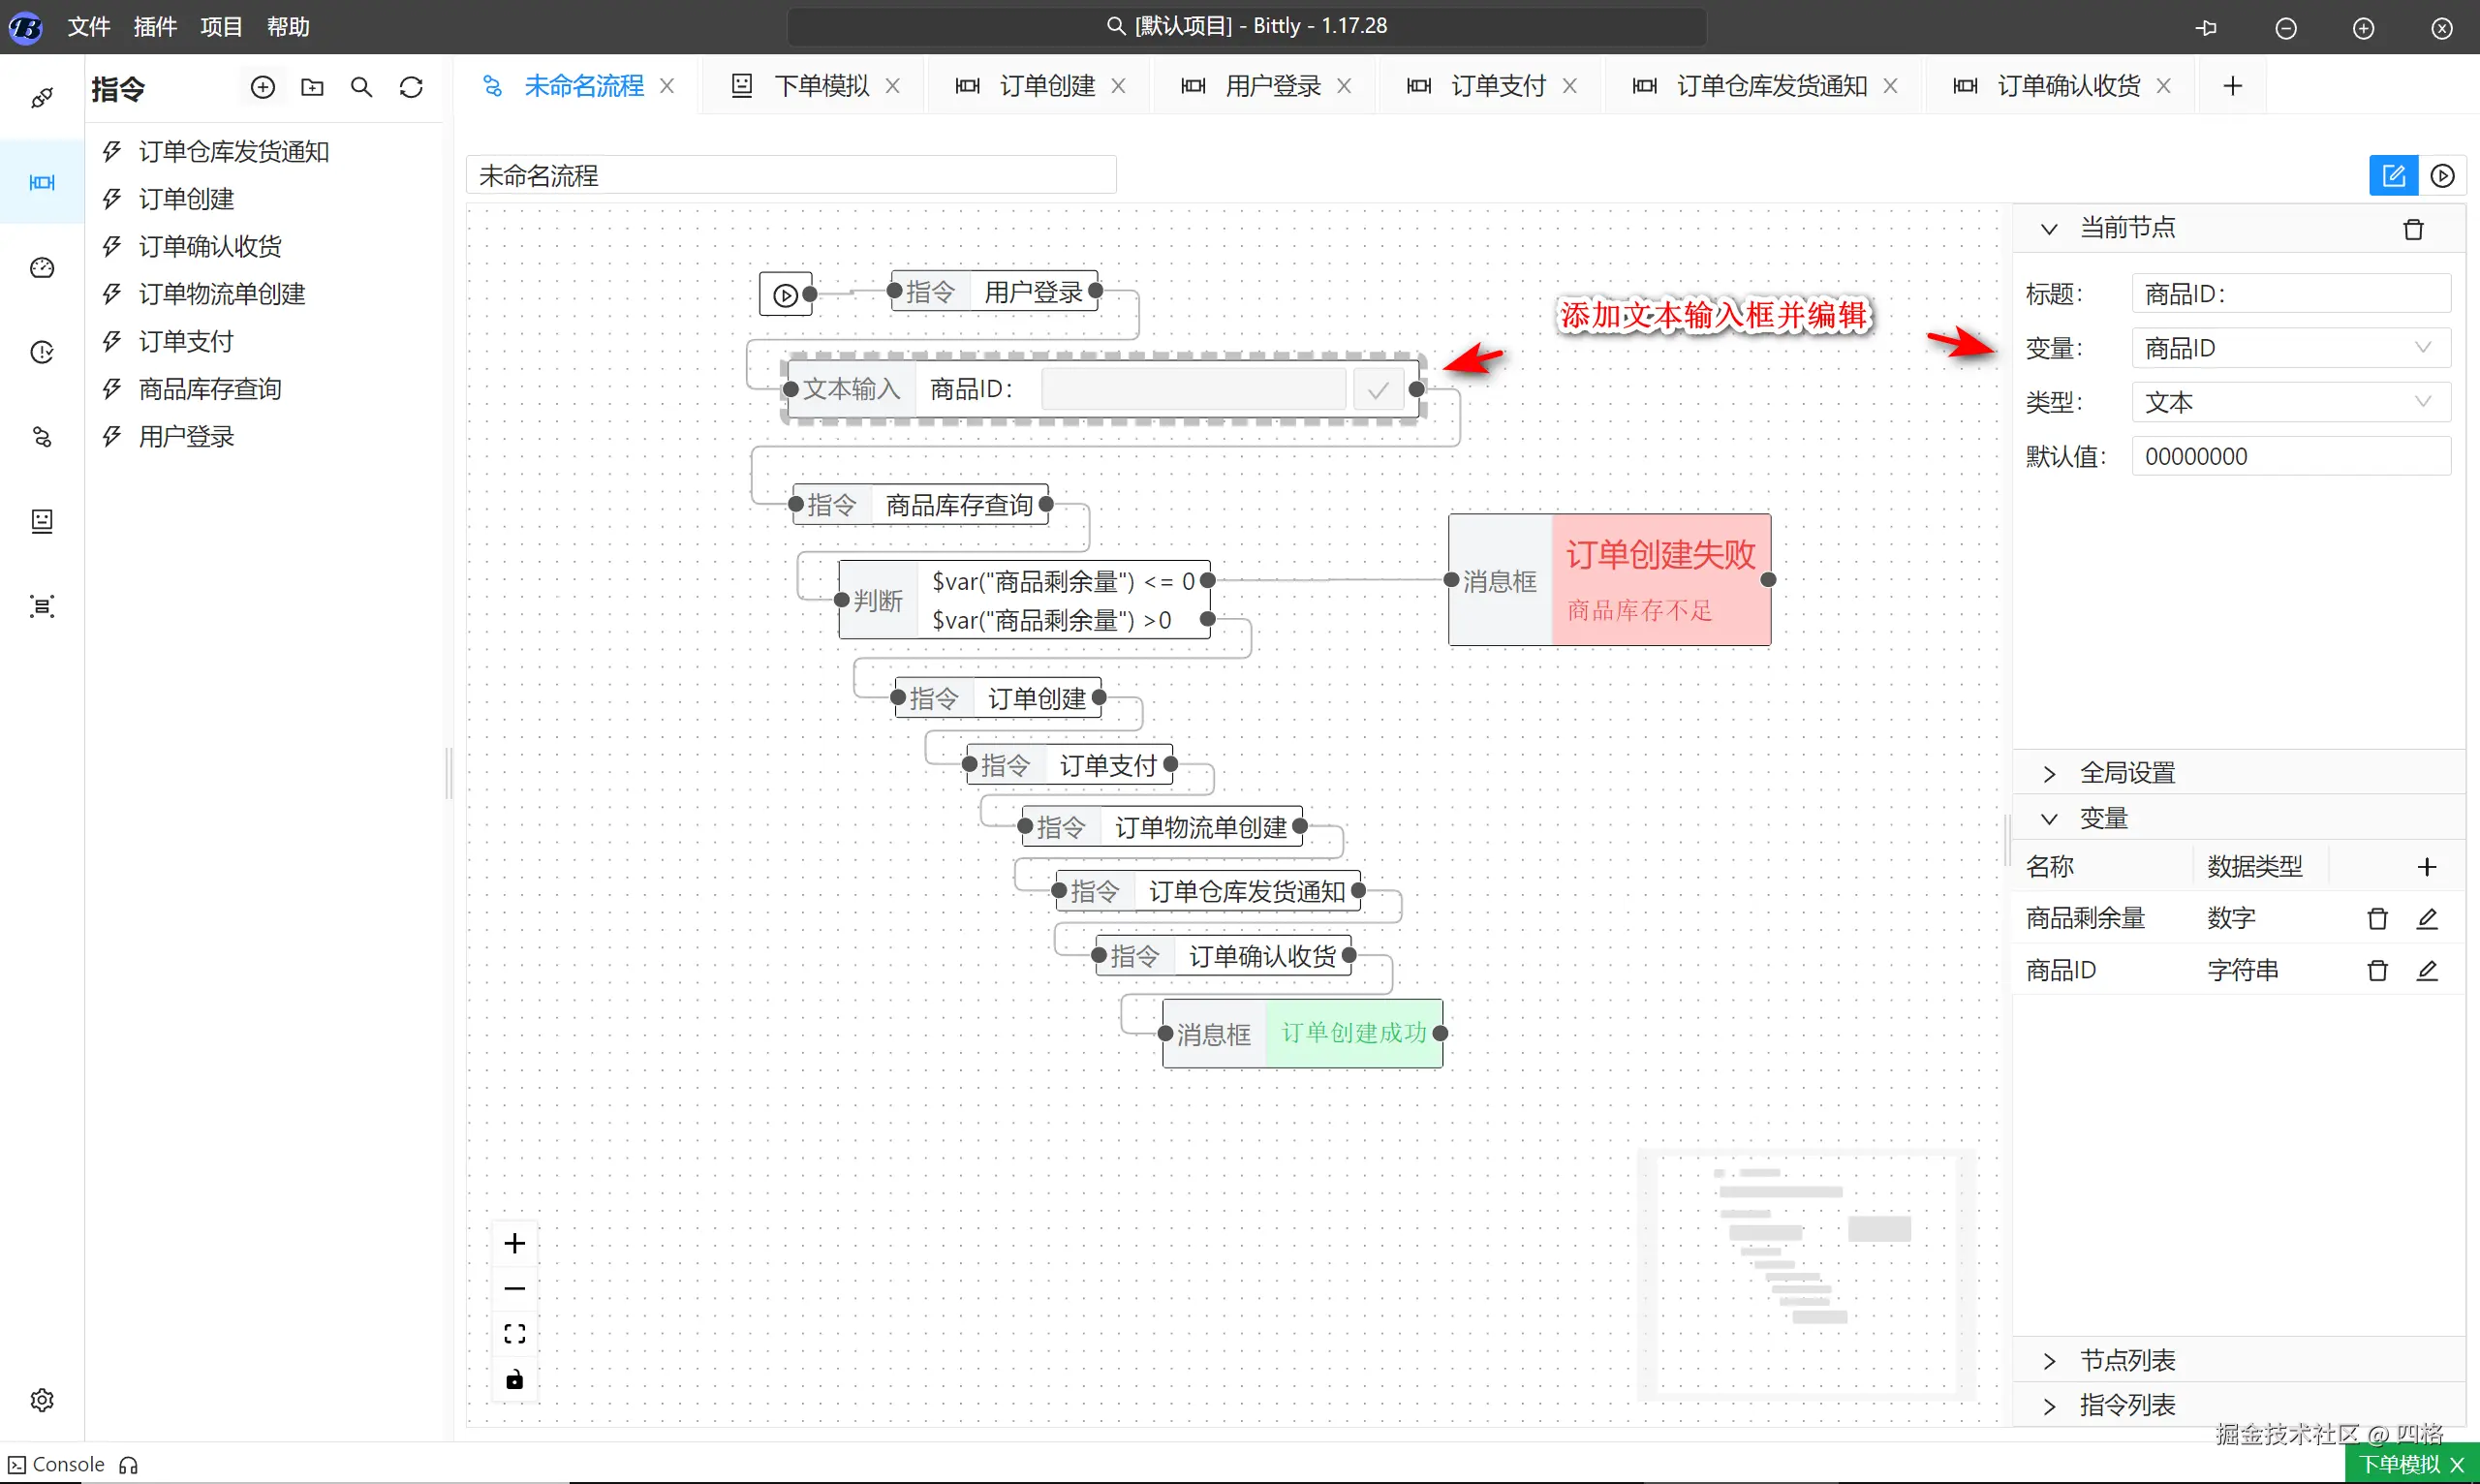Click the settings gear in the sidebar
This screenshot has width=2480, height=1484.
point(42,1399)
